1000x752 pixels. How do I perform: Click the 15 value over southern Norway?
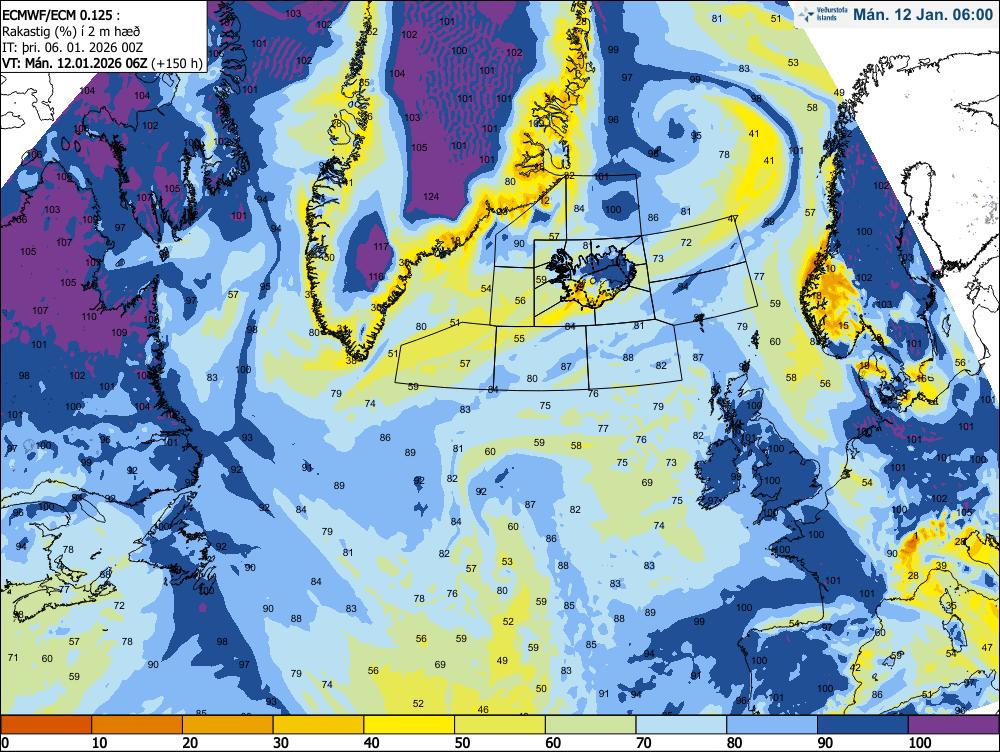coord(843,326)
